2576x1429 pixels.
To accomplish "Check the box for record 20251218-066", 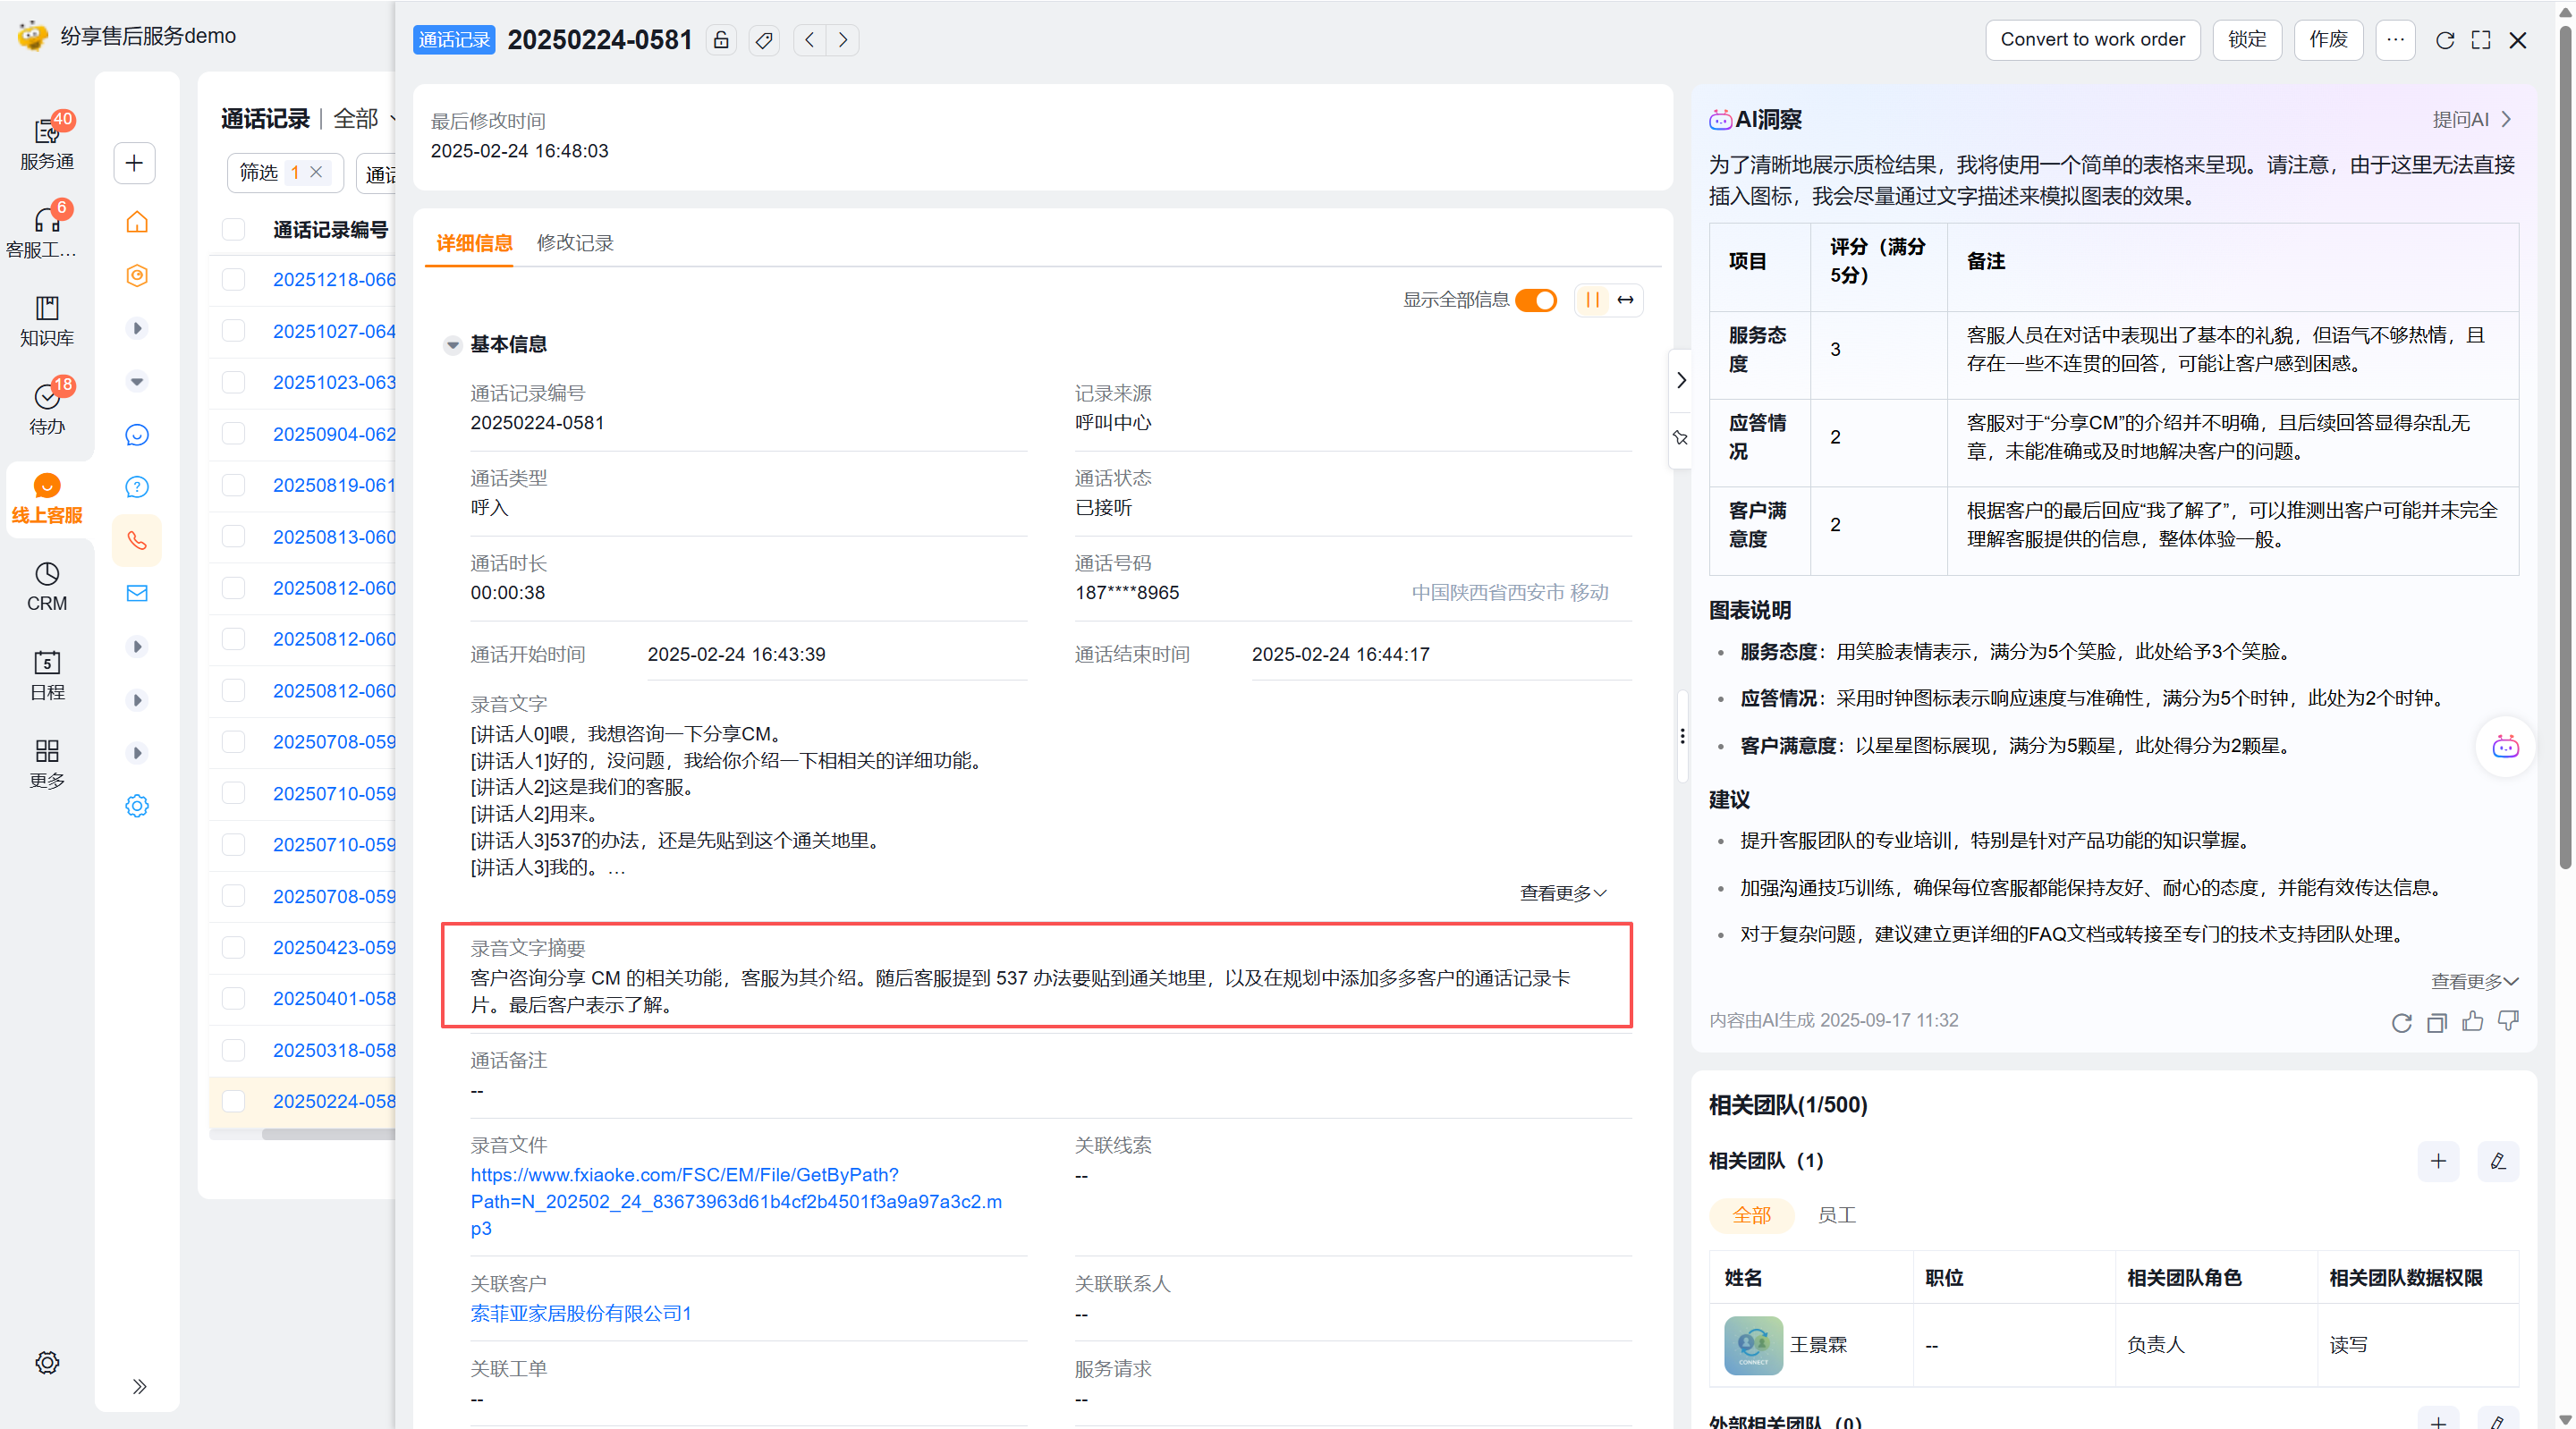I will [233, 280].
